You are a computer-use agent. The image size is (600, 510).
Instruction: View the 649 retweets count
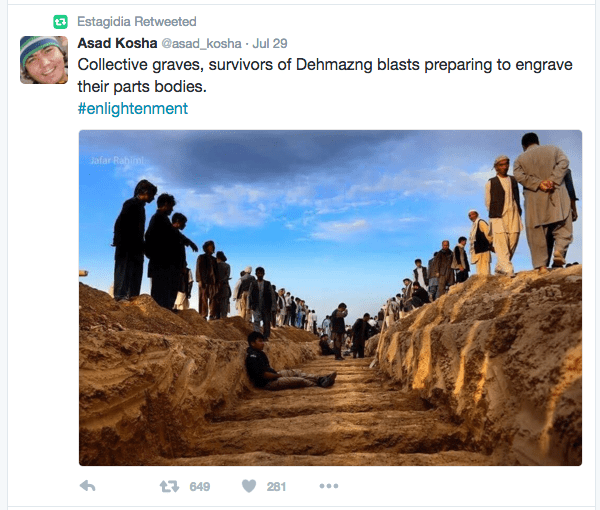[x=200, y=487]
